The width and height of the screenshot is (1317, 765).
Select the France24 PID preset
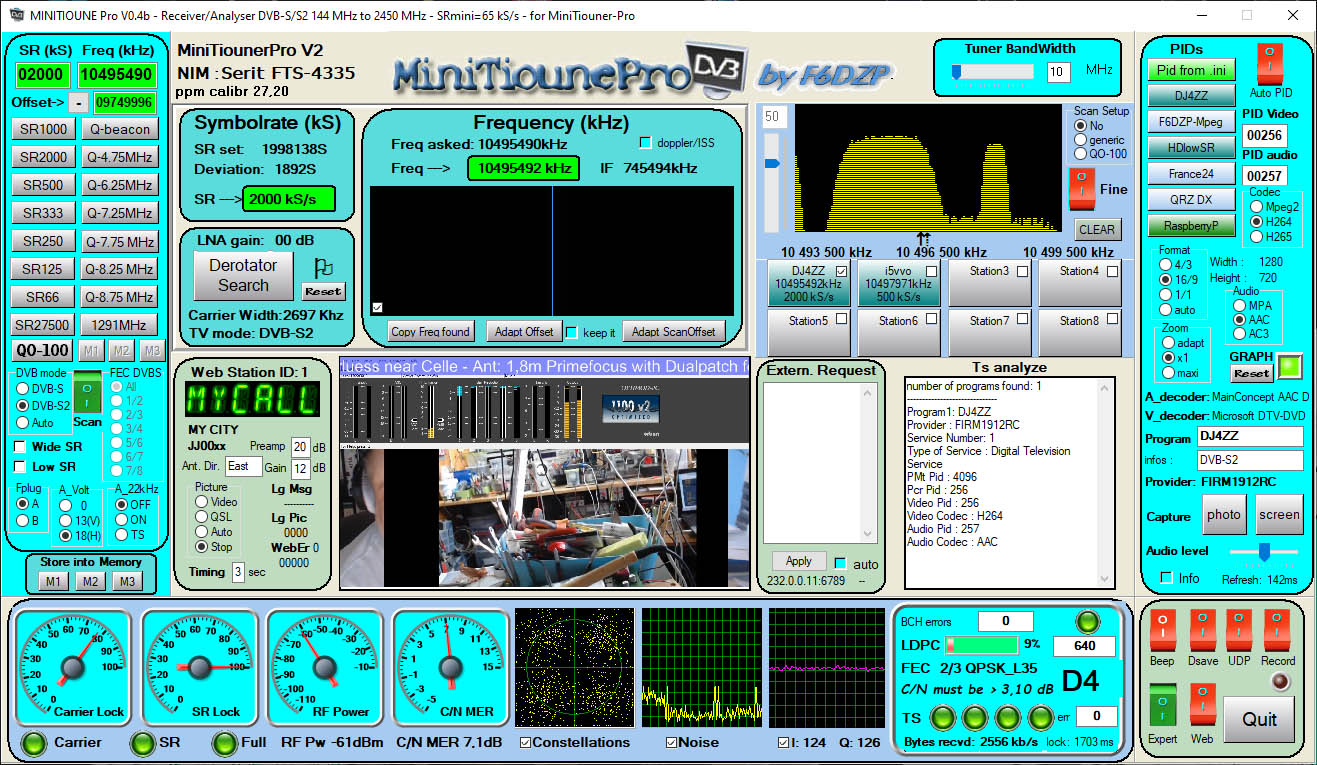coord(1191,173)
